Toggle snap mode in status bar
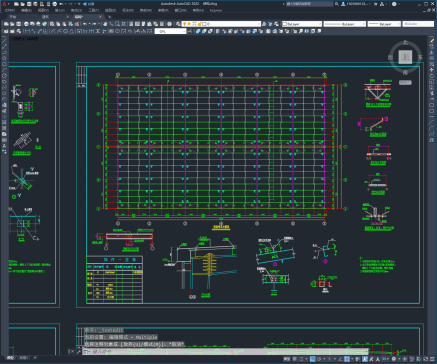 tap(301, 359)
